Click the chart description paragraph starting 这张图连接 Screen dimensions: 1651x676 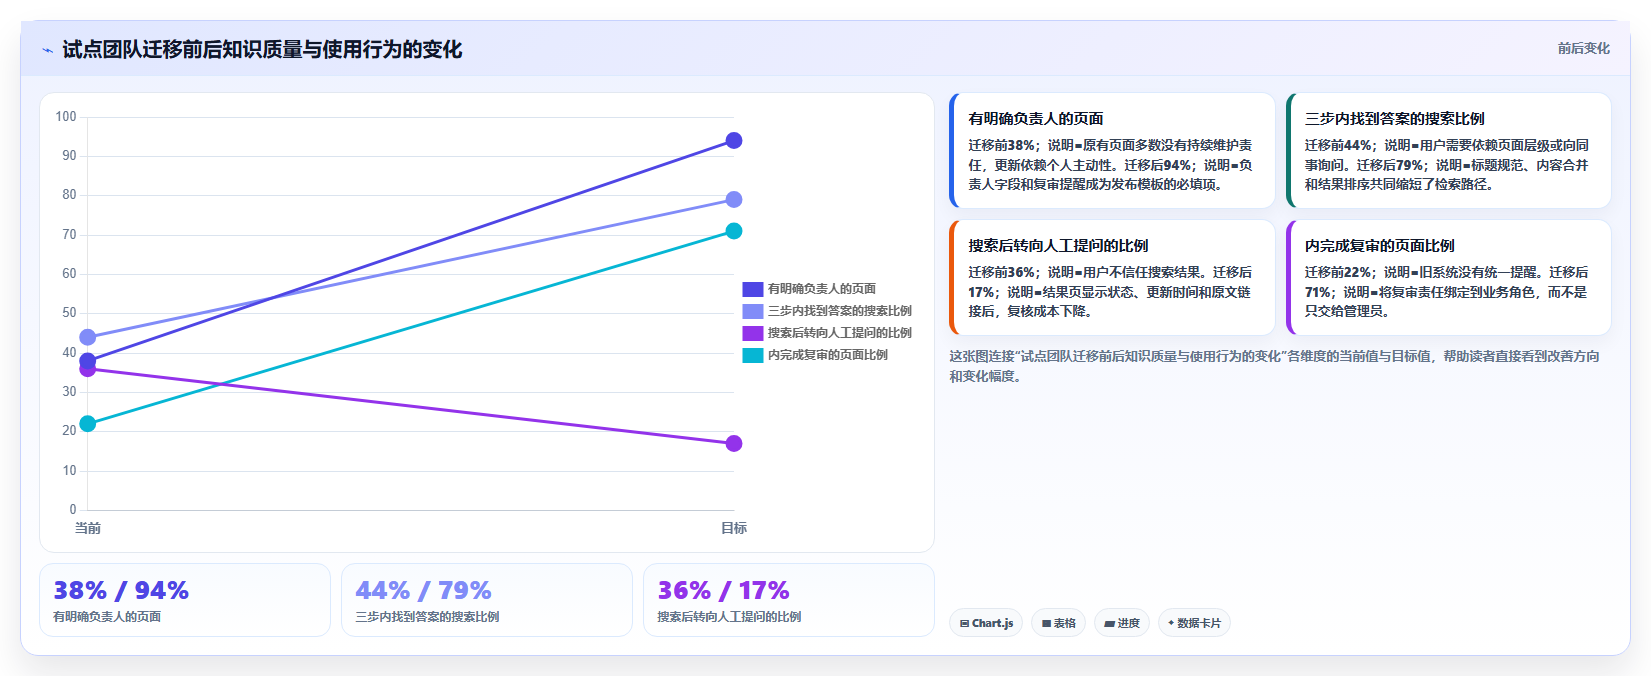click(1274, 366)
